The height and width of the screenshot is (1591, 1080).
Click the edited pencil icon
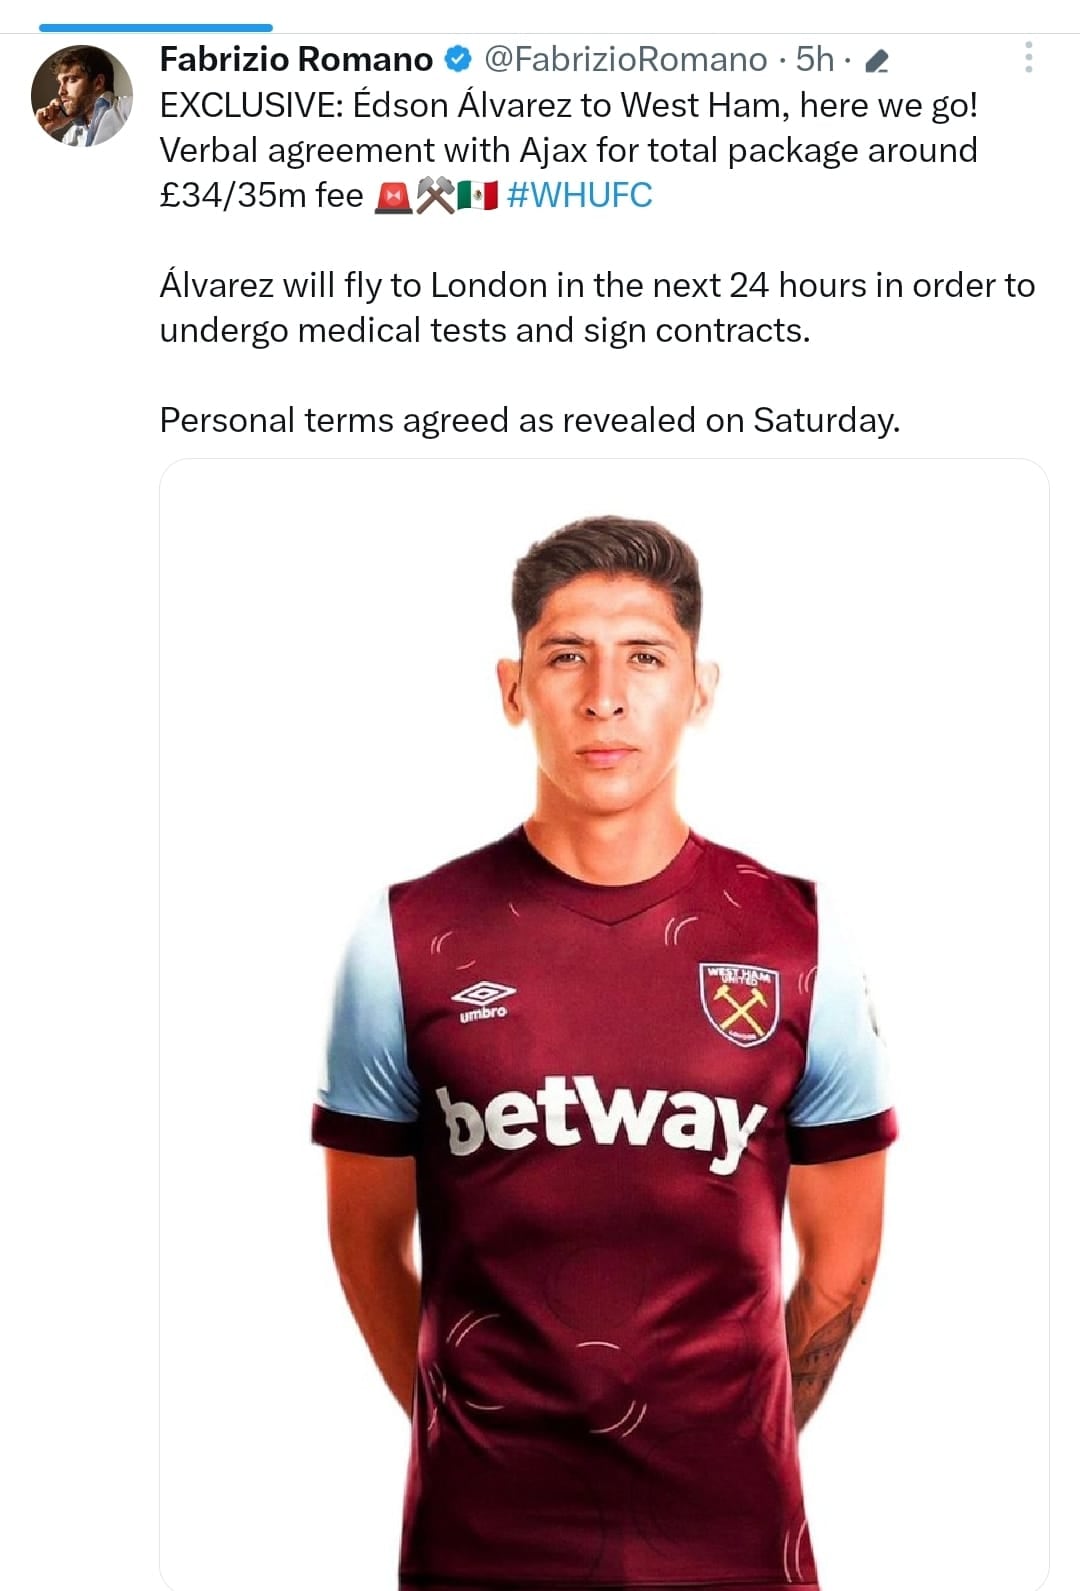coord(875,62)
